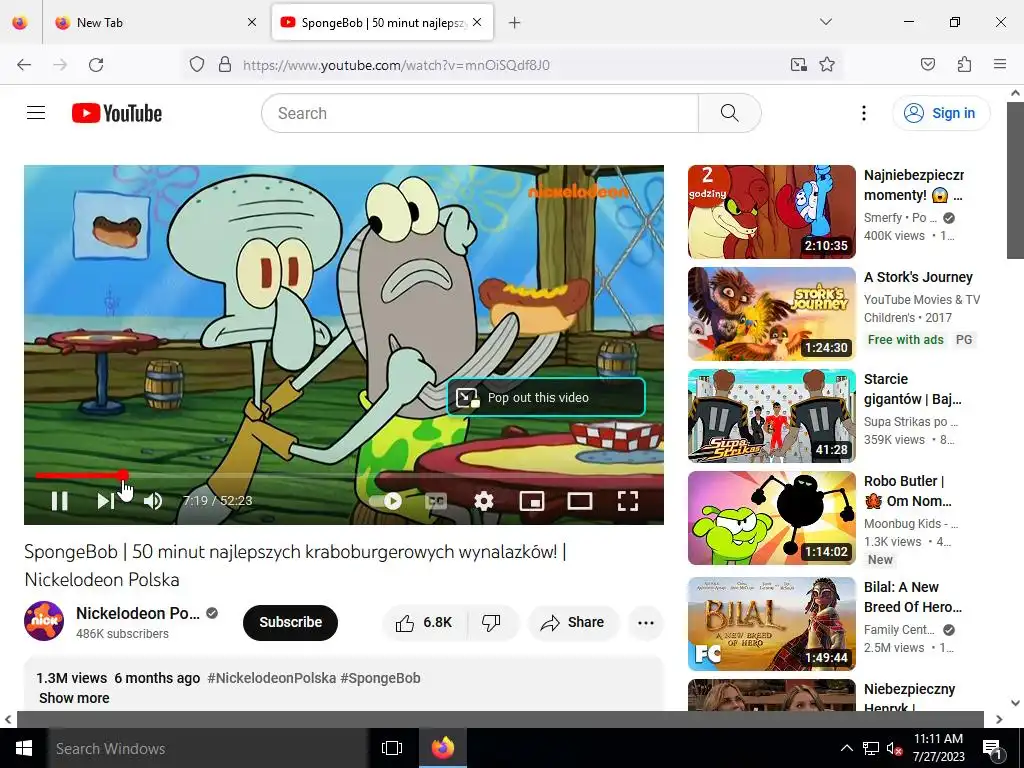Share the video
This screenshot has width=1024, height=768.
click(573, 622)
